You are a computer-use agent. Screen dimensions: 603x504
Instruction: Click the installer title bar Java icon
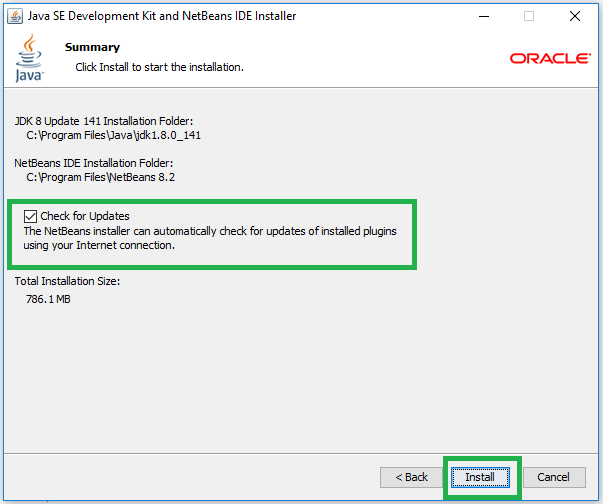point(15,16)
